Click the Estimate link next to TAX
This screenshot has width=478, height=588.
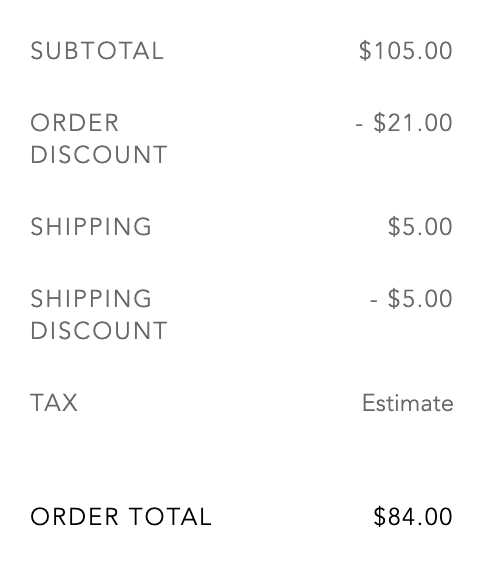click(x=408, y=403)
